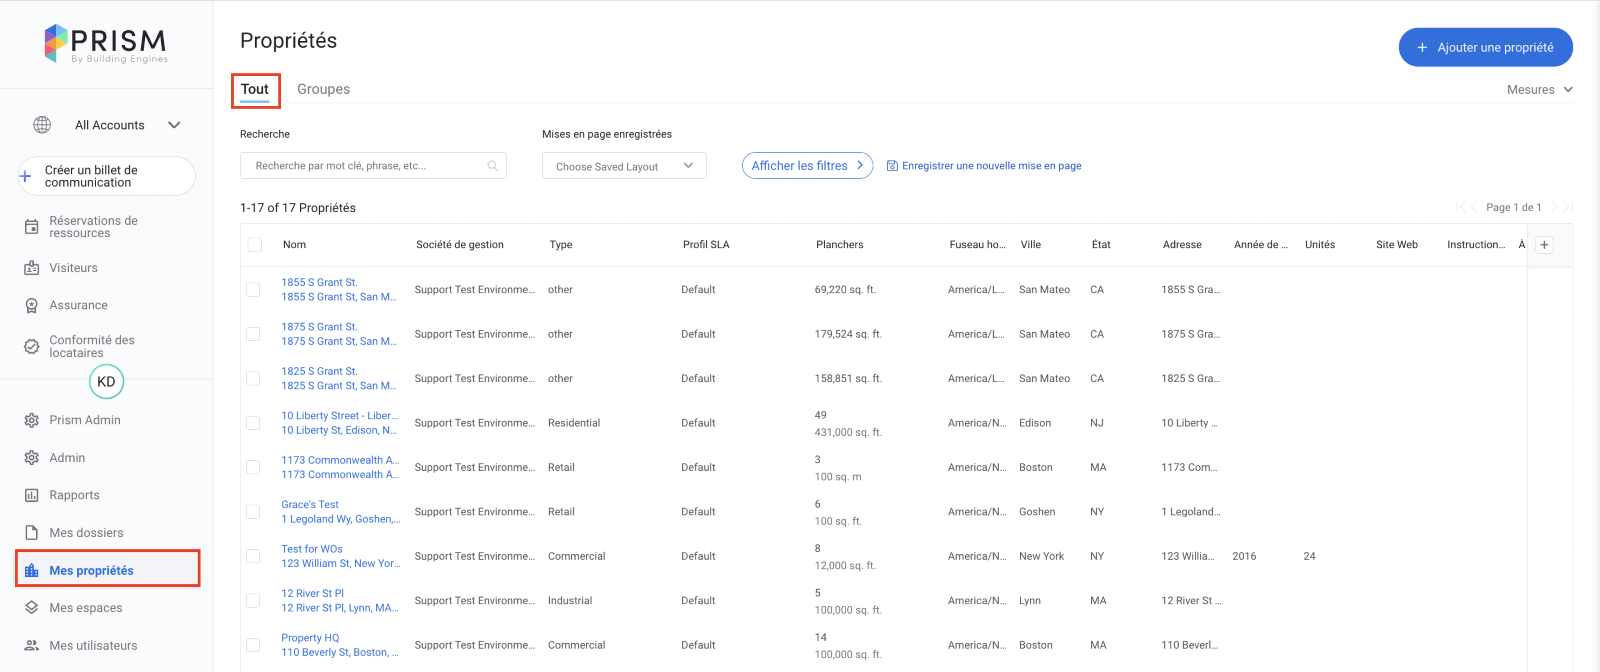Click the Rapports chart icon
1600x672 pixels.
(31, 495)
